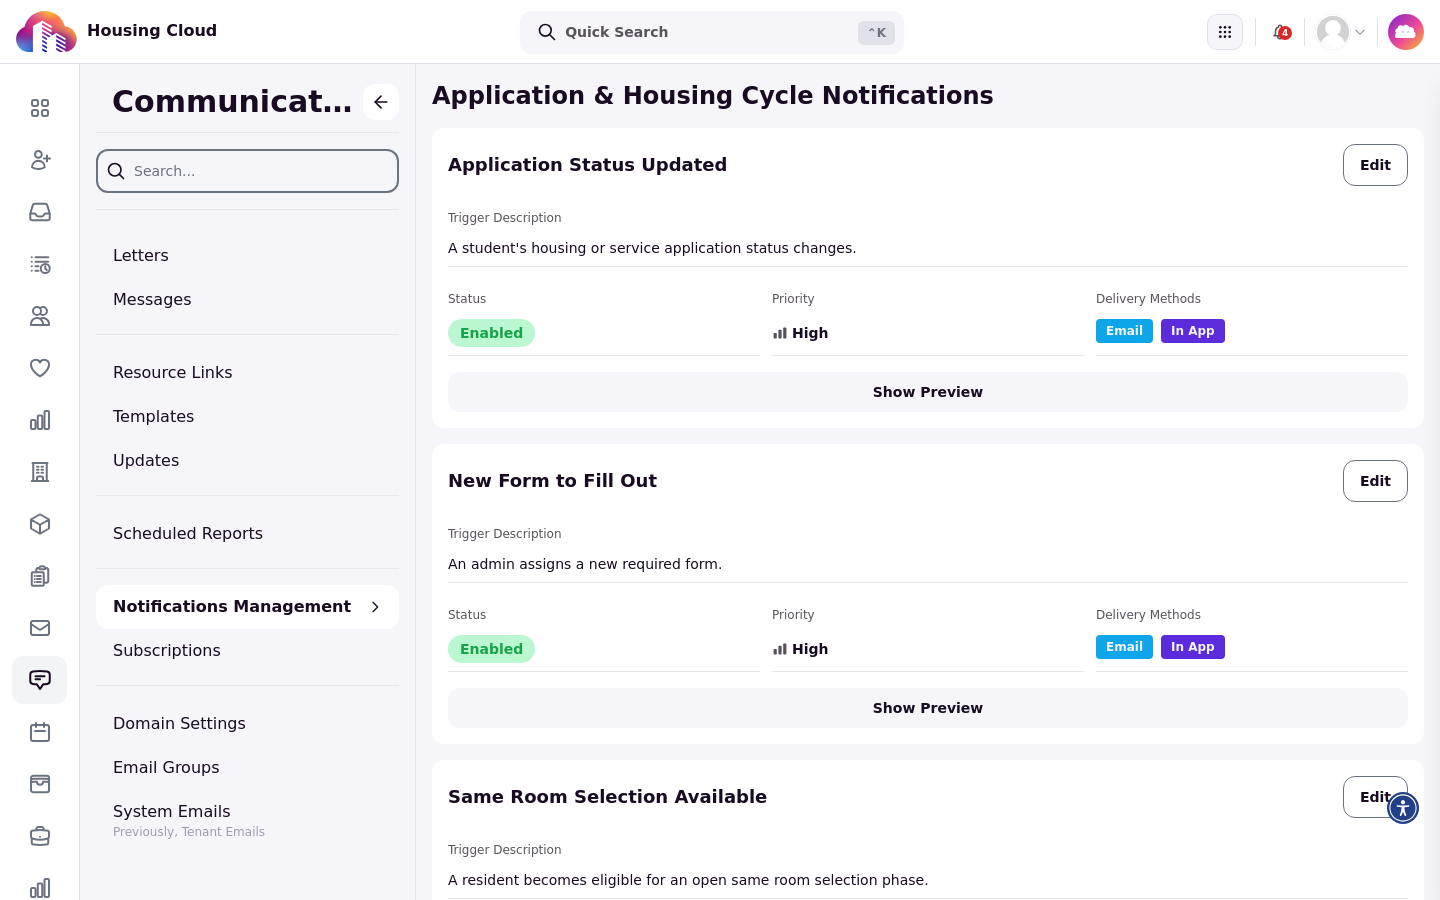The height and width of the screenshot is (900, 1440).
Task: Click the Enabled badge under Application Status Updated
Action: pos(491,333)
